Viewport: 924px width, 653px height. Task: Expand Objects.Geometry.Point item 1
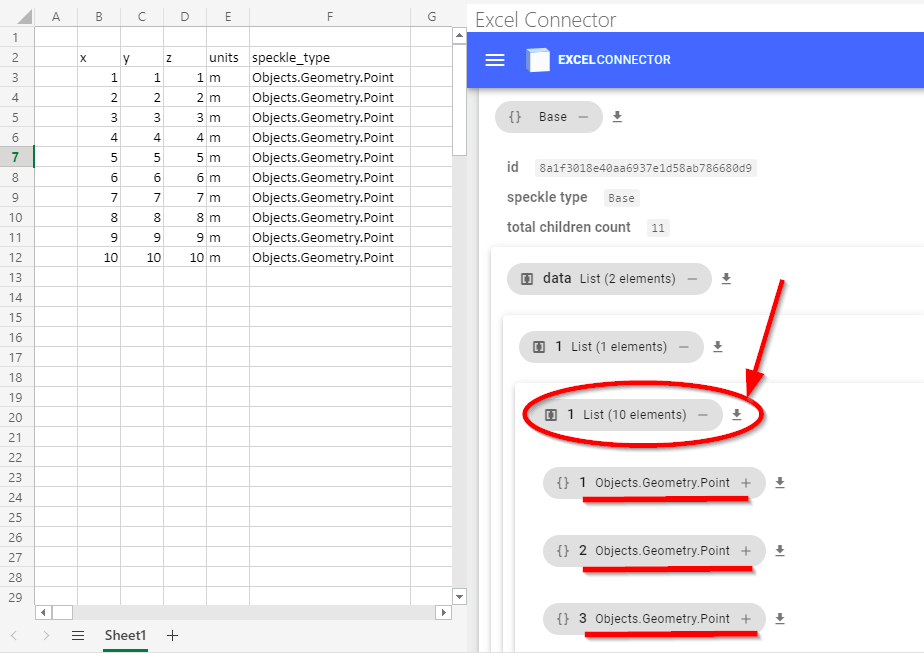click(x=746, y=483)
